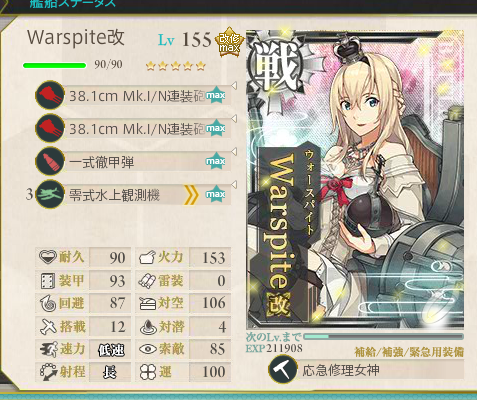Open the 応急修理女神 reinforcement slot
The height and width of the screenshot is (409, 477).
pos(366,370)
